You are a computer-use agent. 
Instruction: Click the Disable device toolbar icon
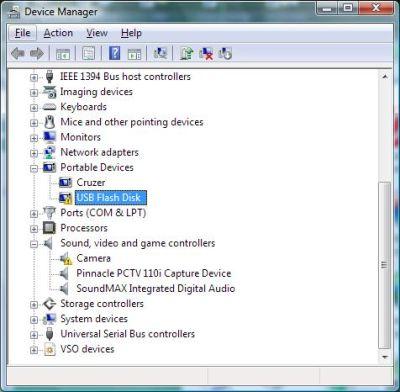point(225,53)
